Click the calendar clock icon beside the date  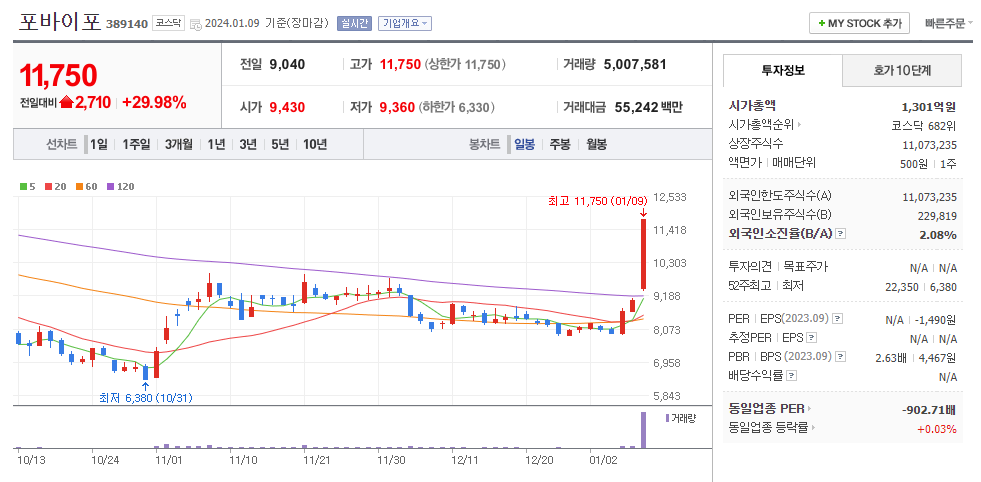coord(195,24)
